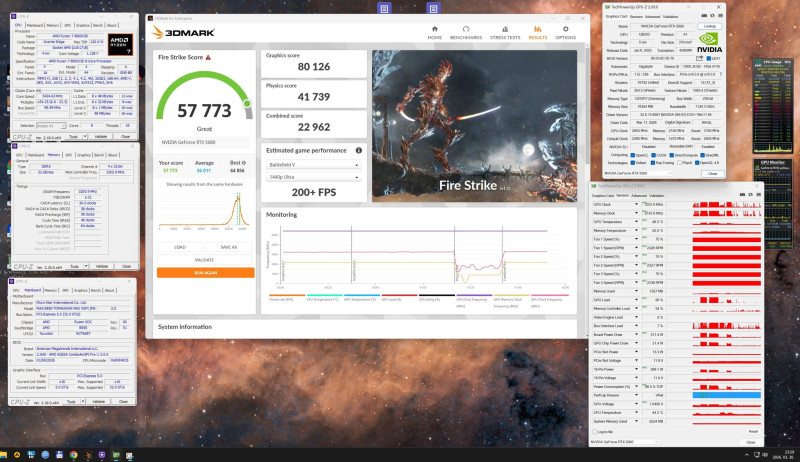Open the hamburger menu in GPU-Z Graphics Card window
The width and height of the screenshot is (800, 462).
[x=720, y=16]
